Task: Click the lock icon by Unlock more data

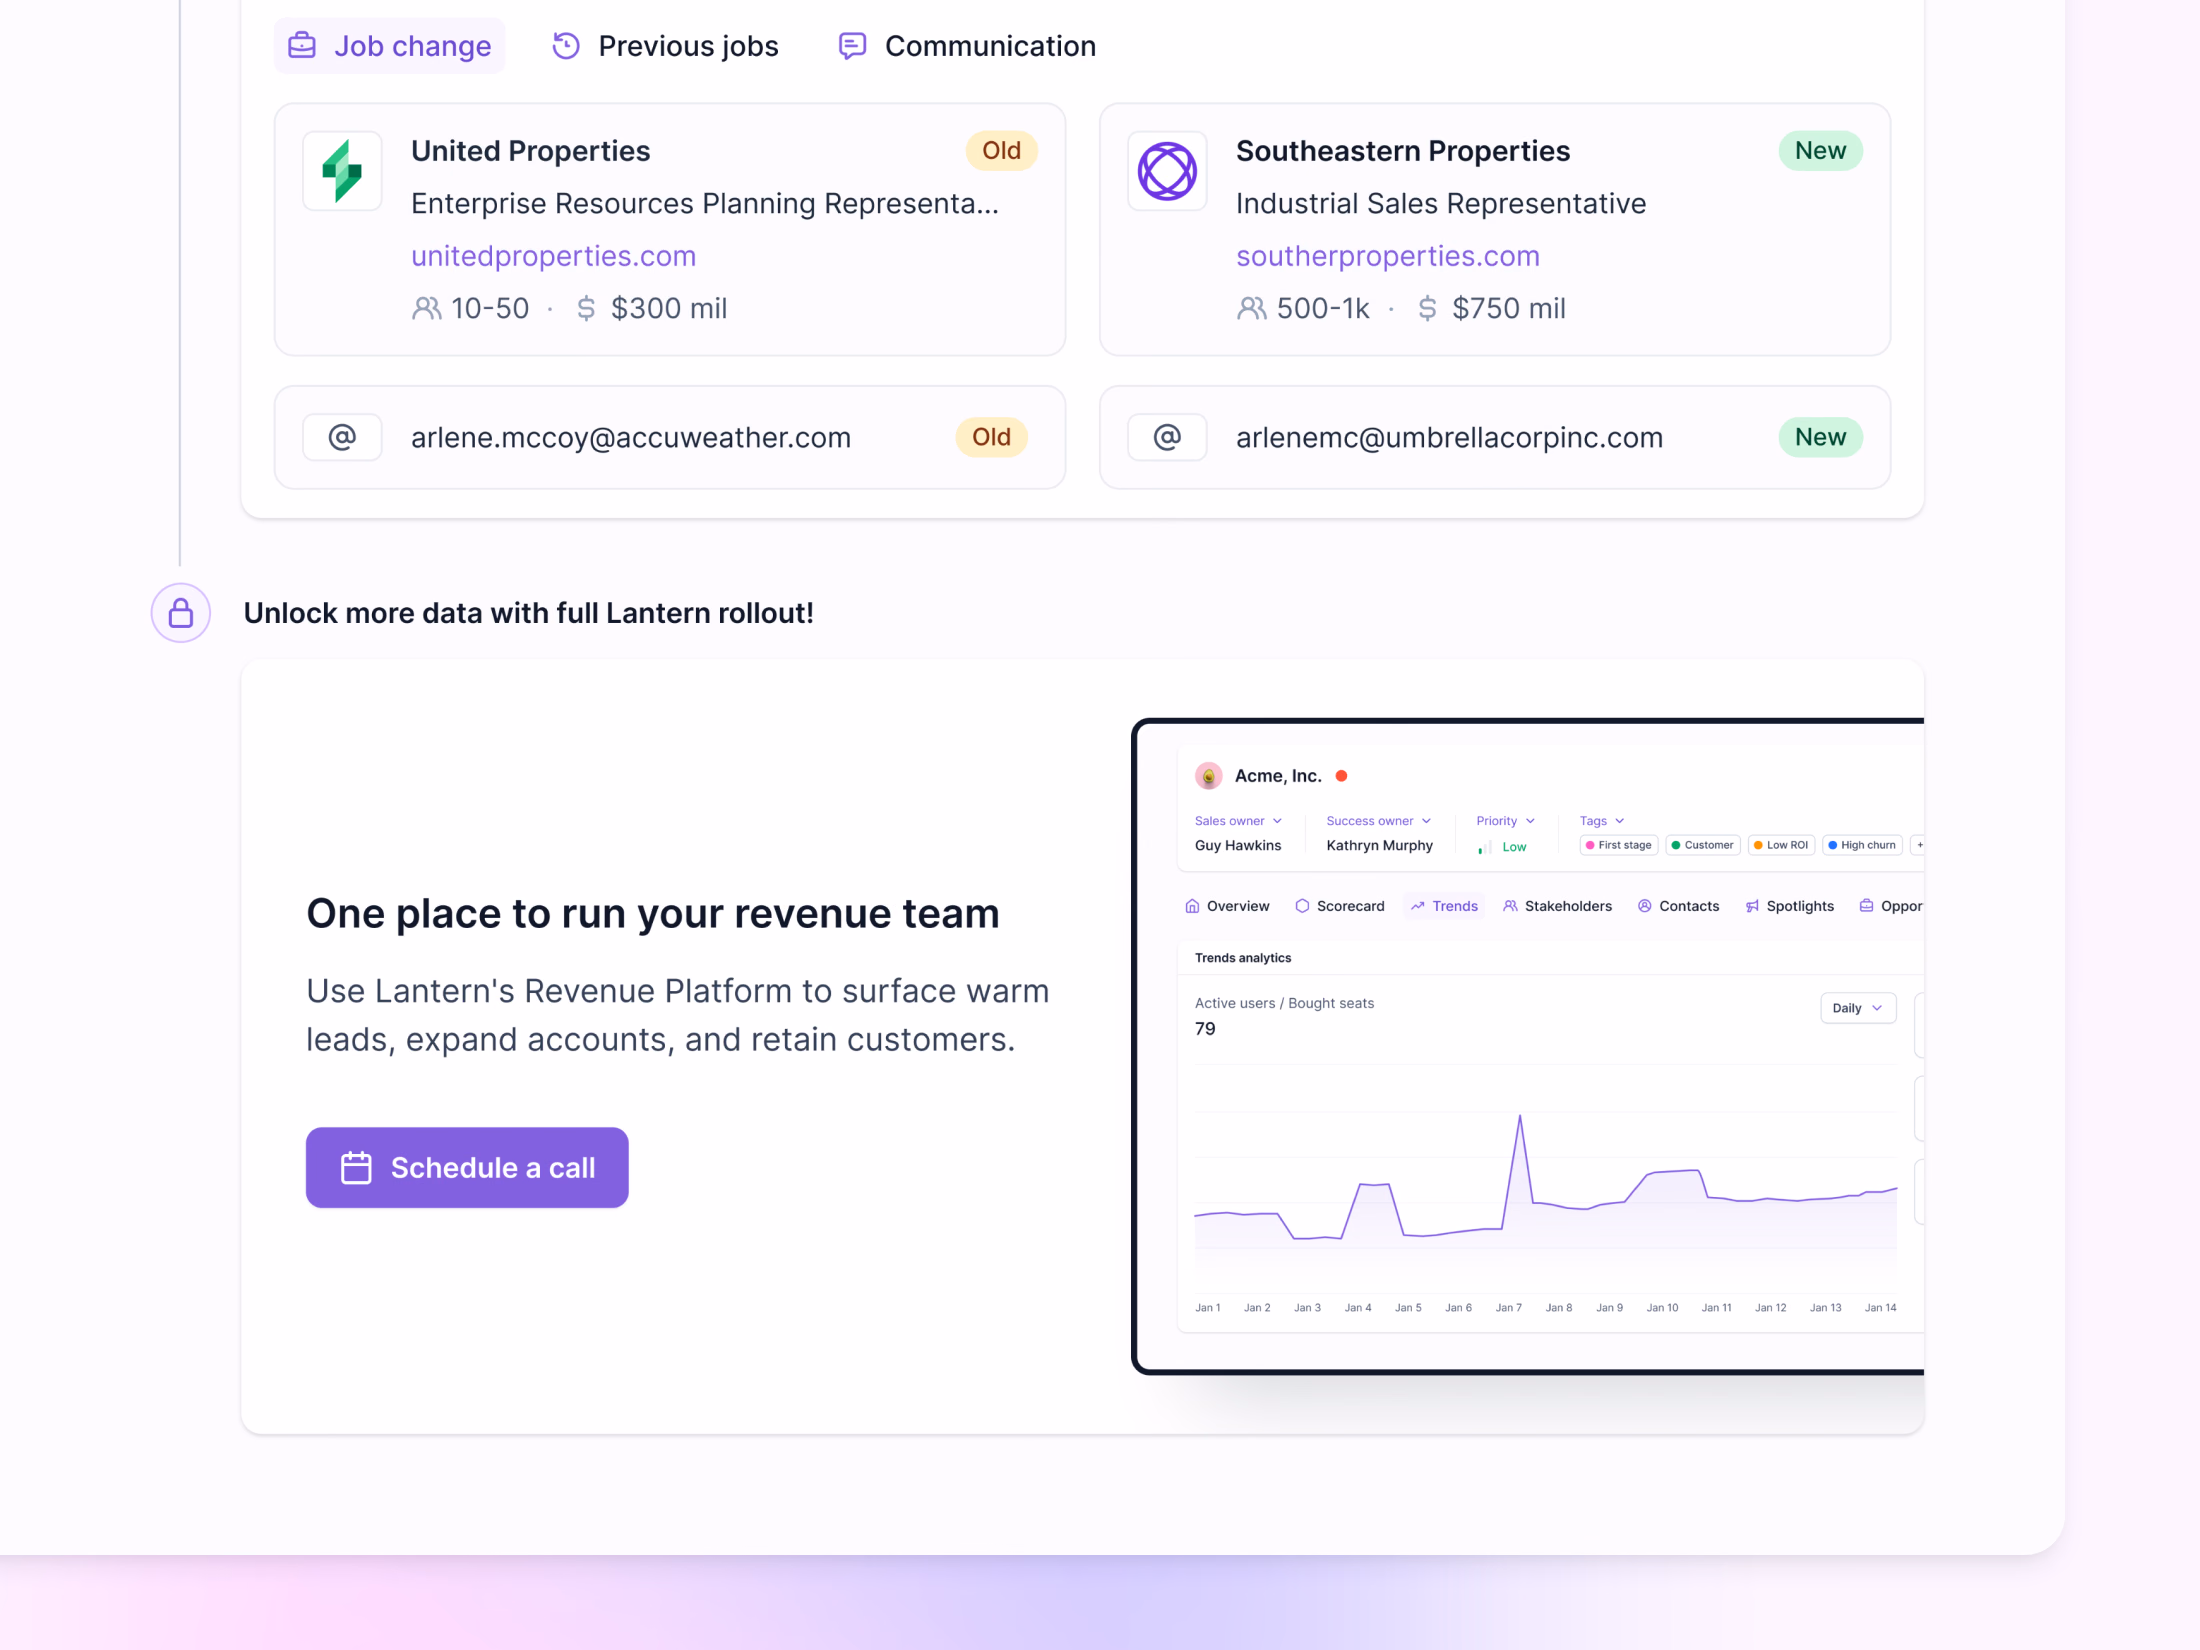Action: [x=181, y=613]
